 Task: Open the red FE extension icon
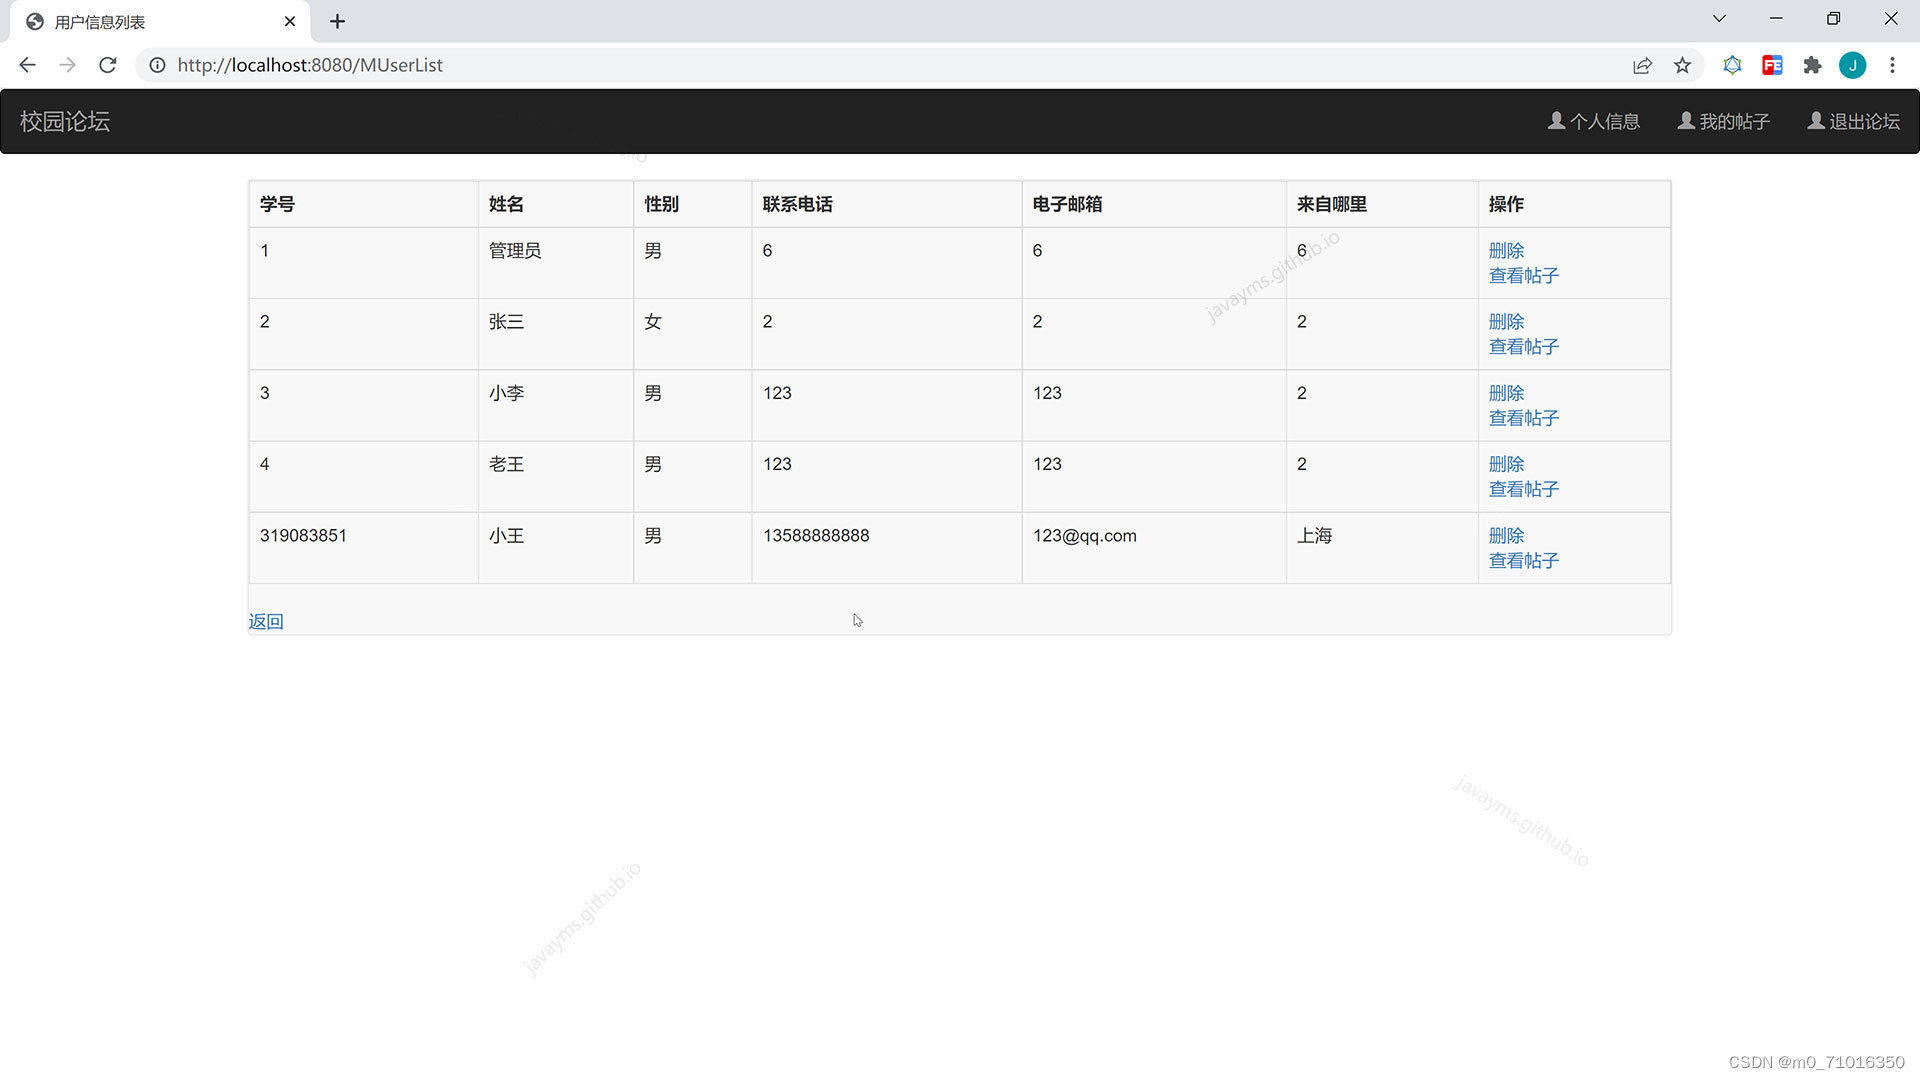1772,65
